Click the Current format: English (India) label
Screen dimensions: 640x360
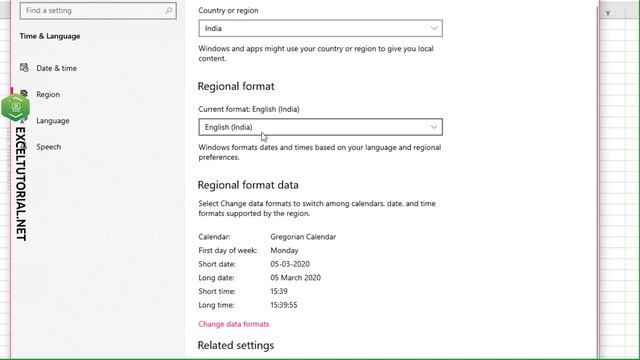[249, 109]
